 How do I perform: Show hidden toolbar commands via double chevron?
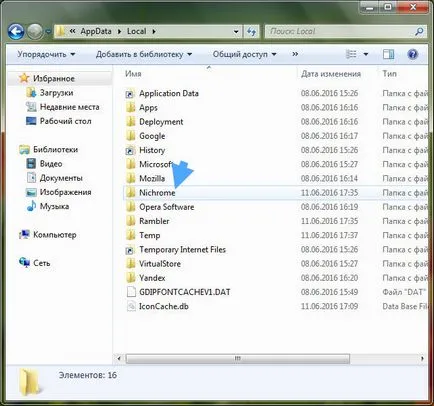coord(295,54)
